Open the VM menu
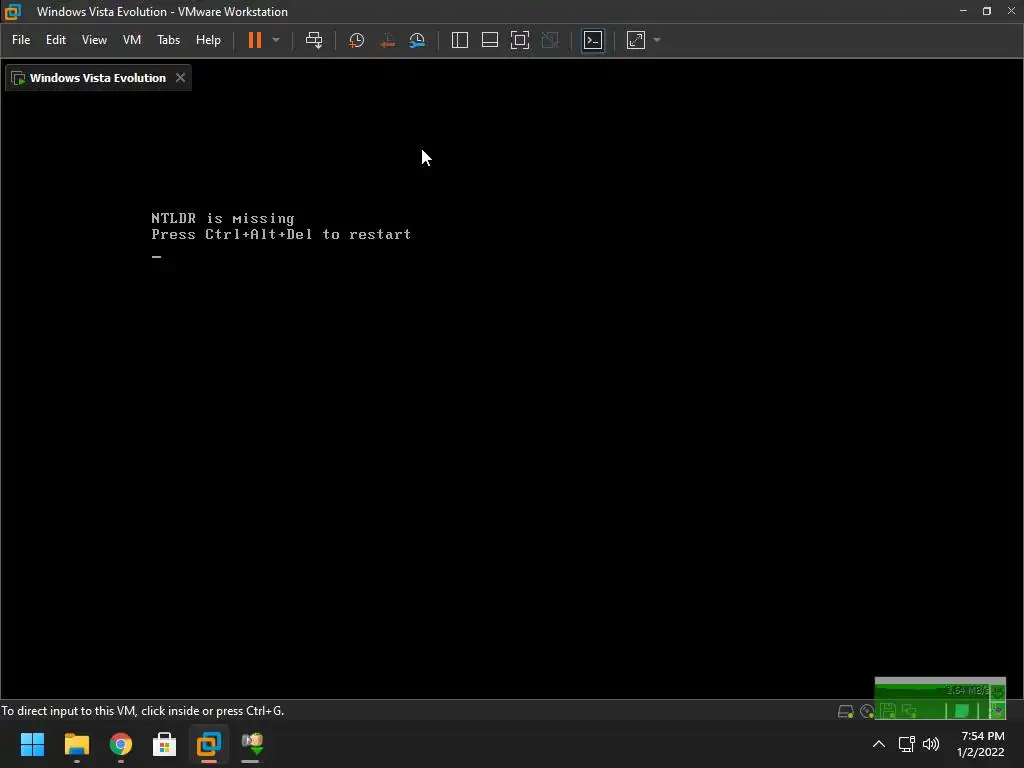This screenshot has width=1024, height=768. pos(132,40)
